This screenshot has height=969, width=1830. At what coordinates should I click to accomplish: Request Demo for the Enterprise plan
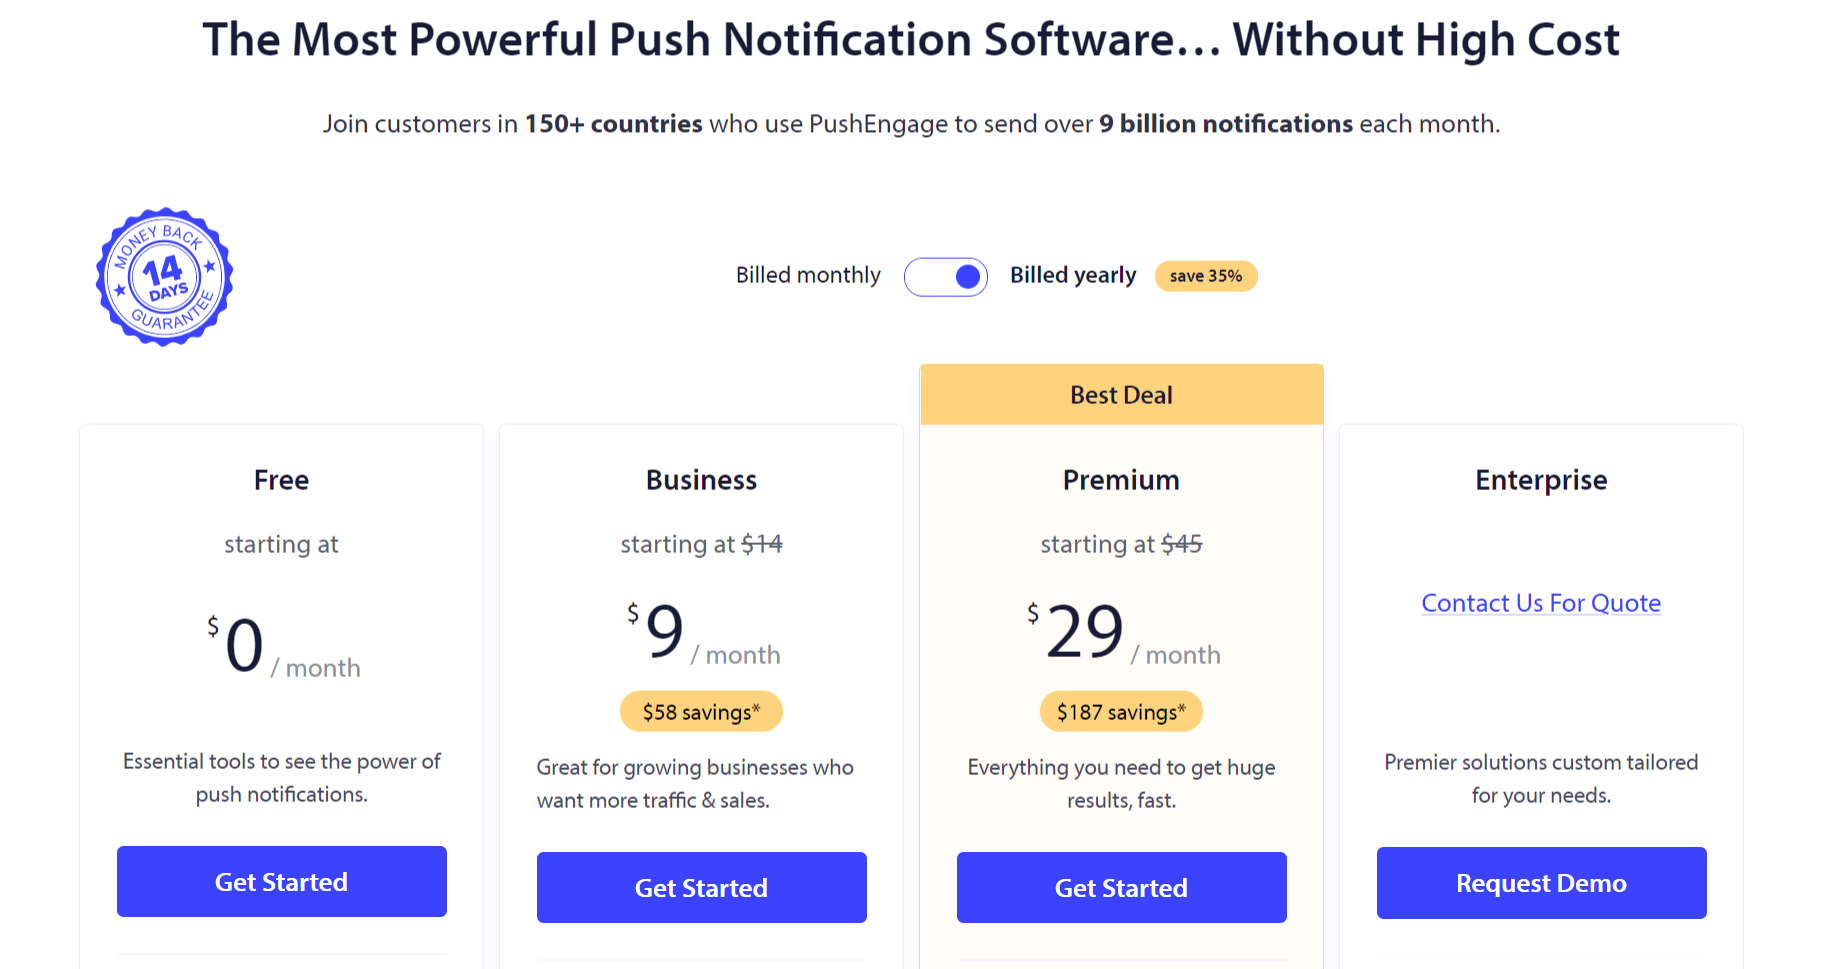coord(1541,882)
